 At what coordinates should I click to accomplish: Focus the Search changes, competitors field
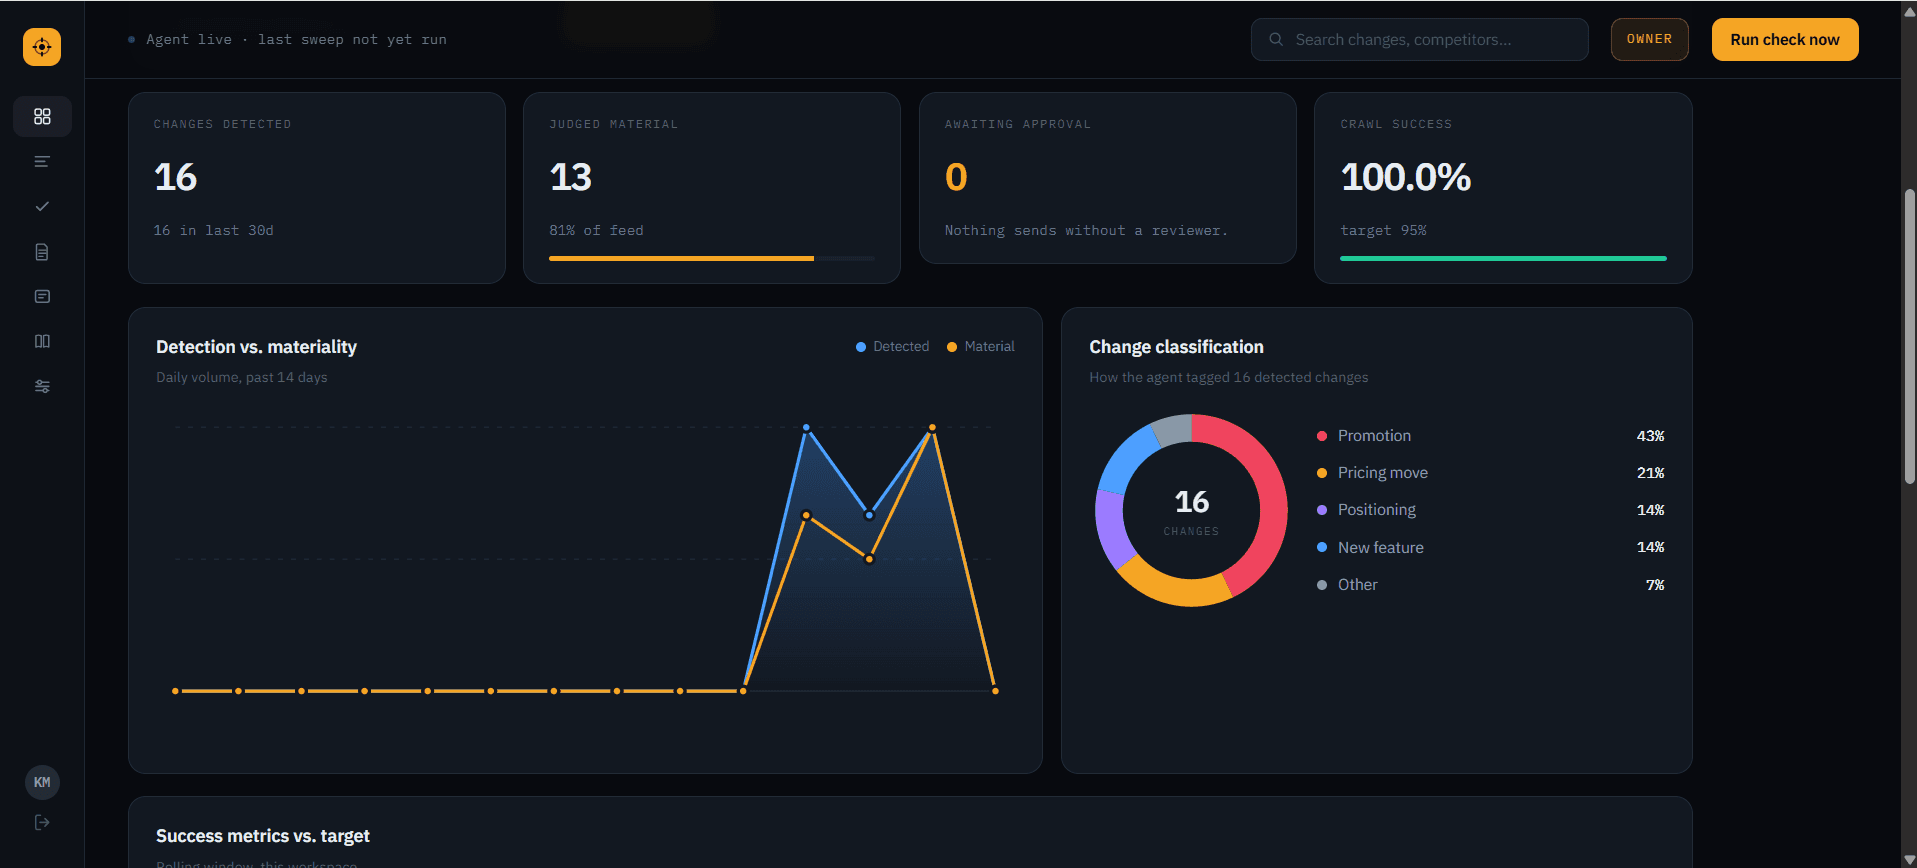[x=1419, y=40]
